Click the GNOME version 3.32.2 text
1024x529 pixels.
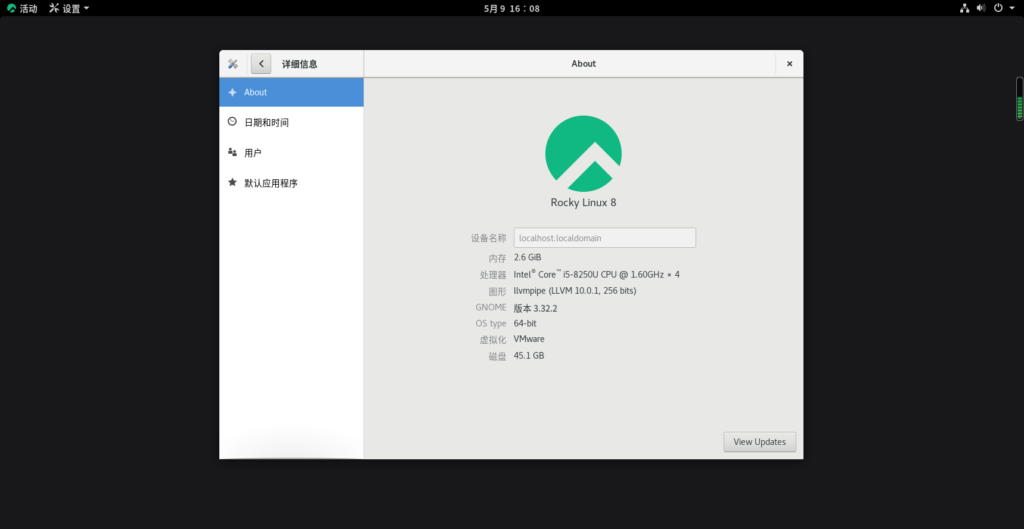pyautogui.click(x=536, y=308)
